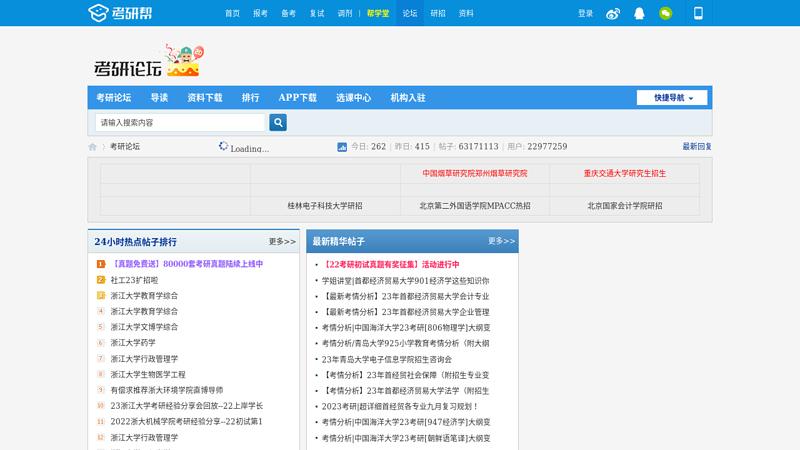Open 北京国家会计学院研招 link
This screenshot has height=450, width=800.
[x=624, y=206]
